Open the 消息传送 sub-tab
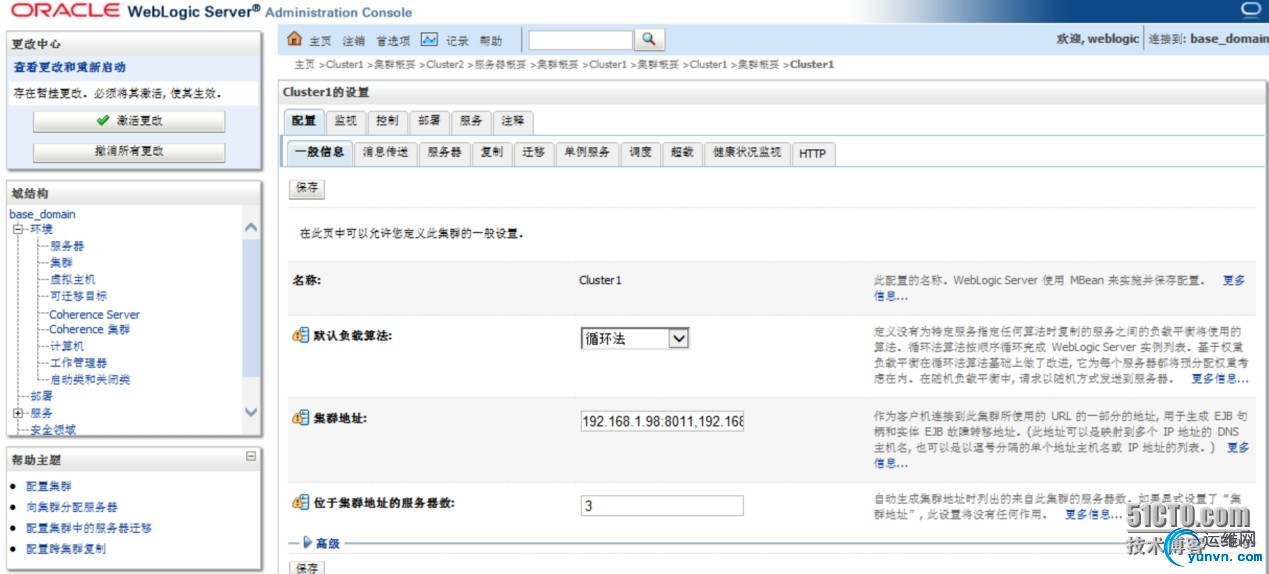This screenshot has width=1269, height=574. tap(385, 153)
